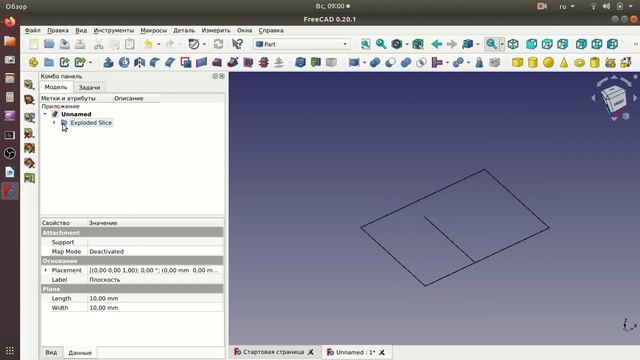Collapse the Unnamed document tree node

[x=45, y=114]
